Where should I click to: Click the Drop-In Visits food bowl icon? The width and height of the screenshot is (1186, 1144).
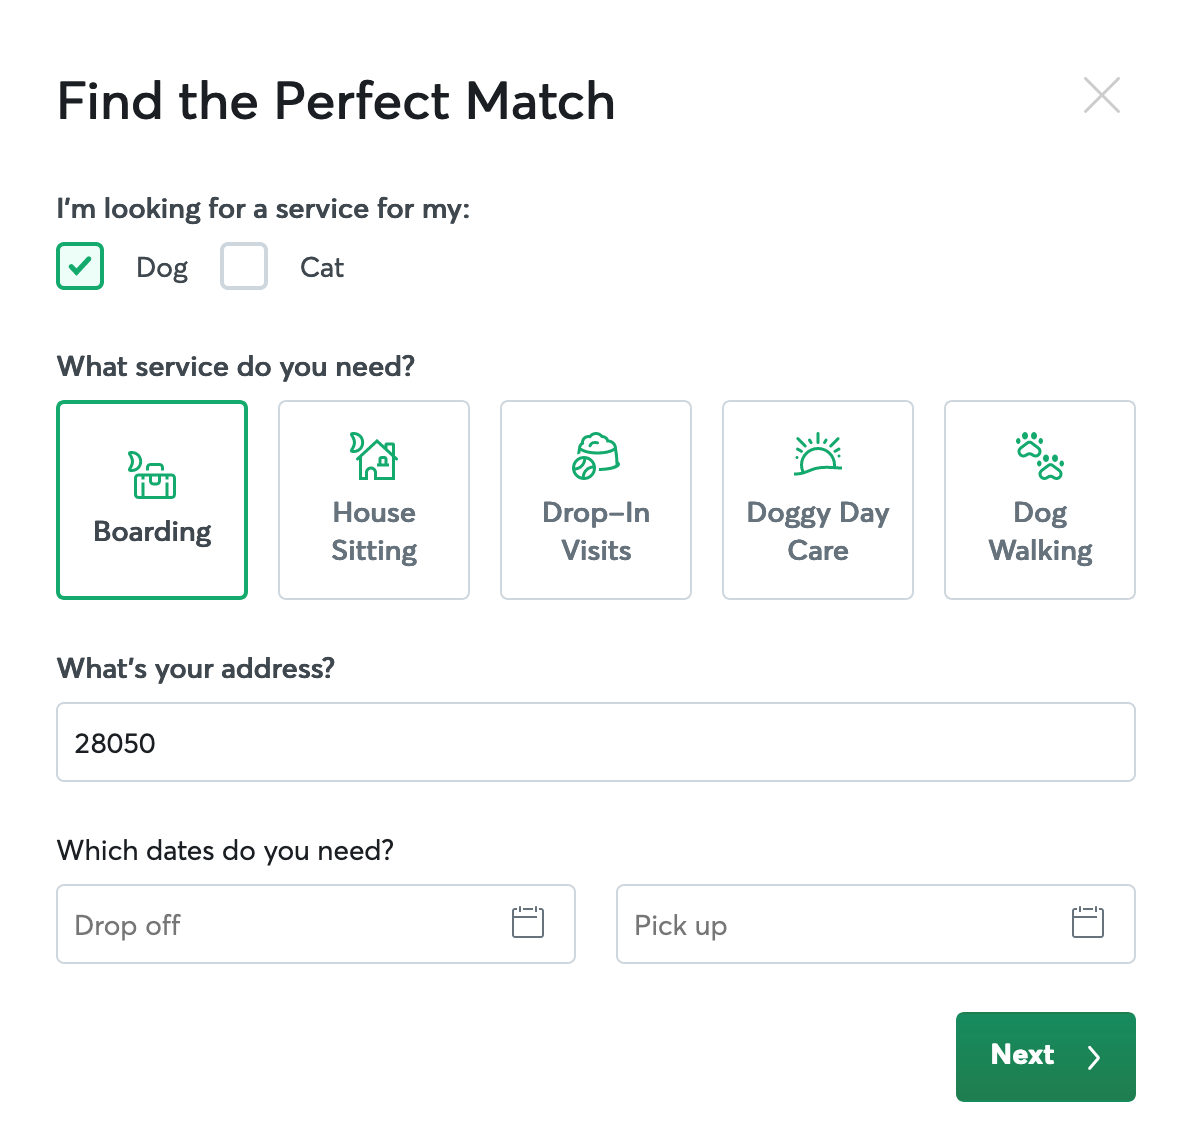coord(596,456)
